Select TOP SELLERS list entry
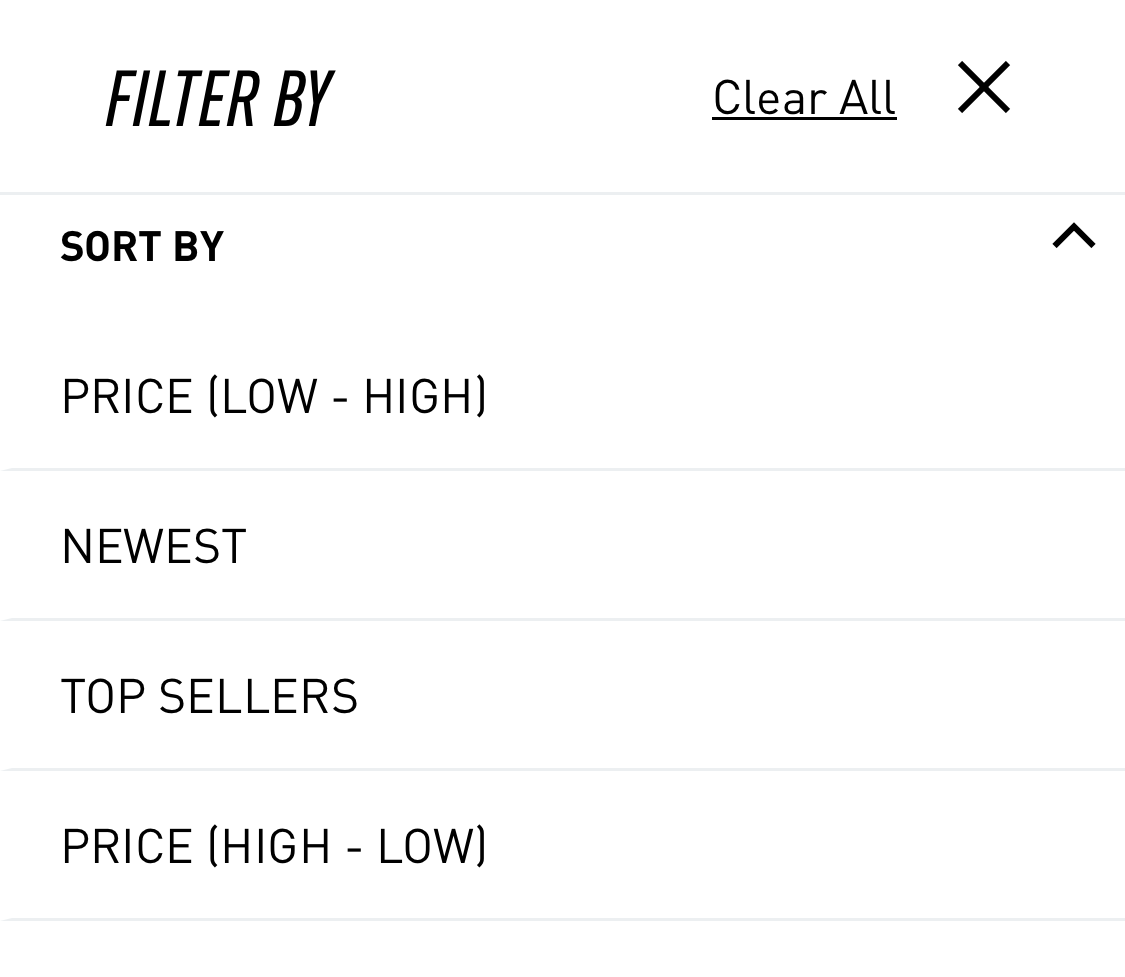 (x=209, y=696)
